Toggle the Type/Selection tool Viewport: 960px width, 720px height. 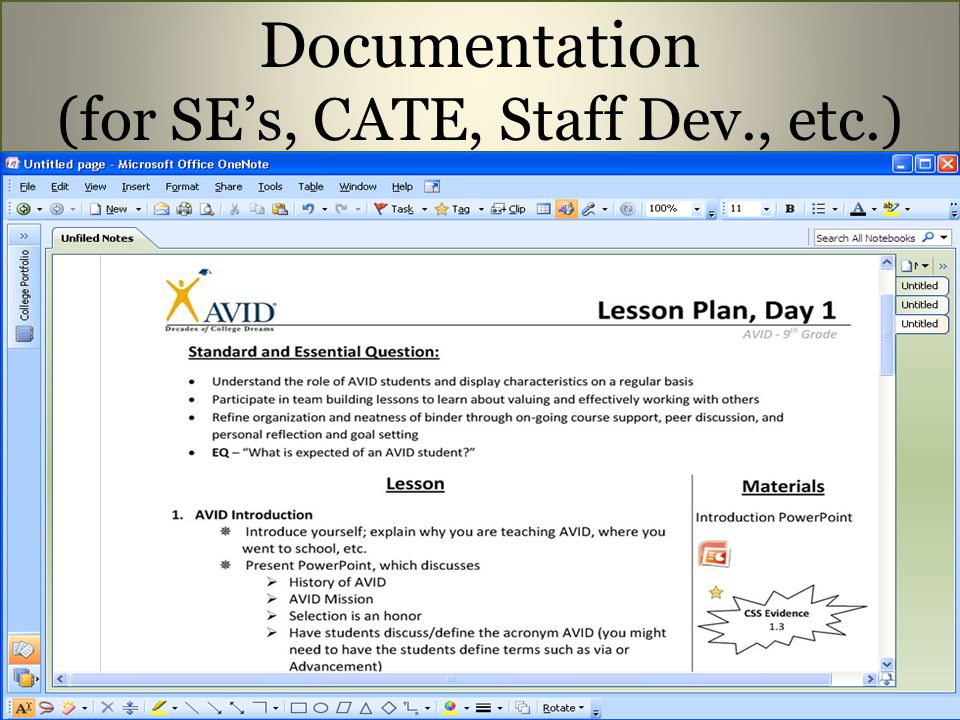(x=23, y=708)
